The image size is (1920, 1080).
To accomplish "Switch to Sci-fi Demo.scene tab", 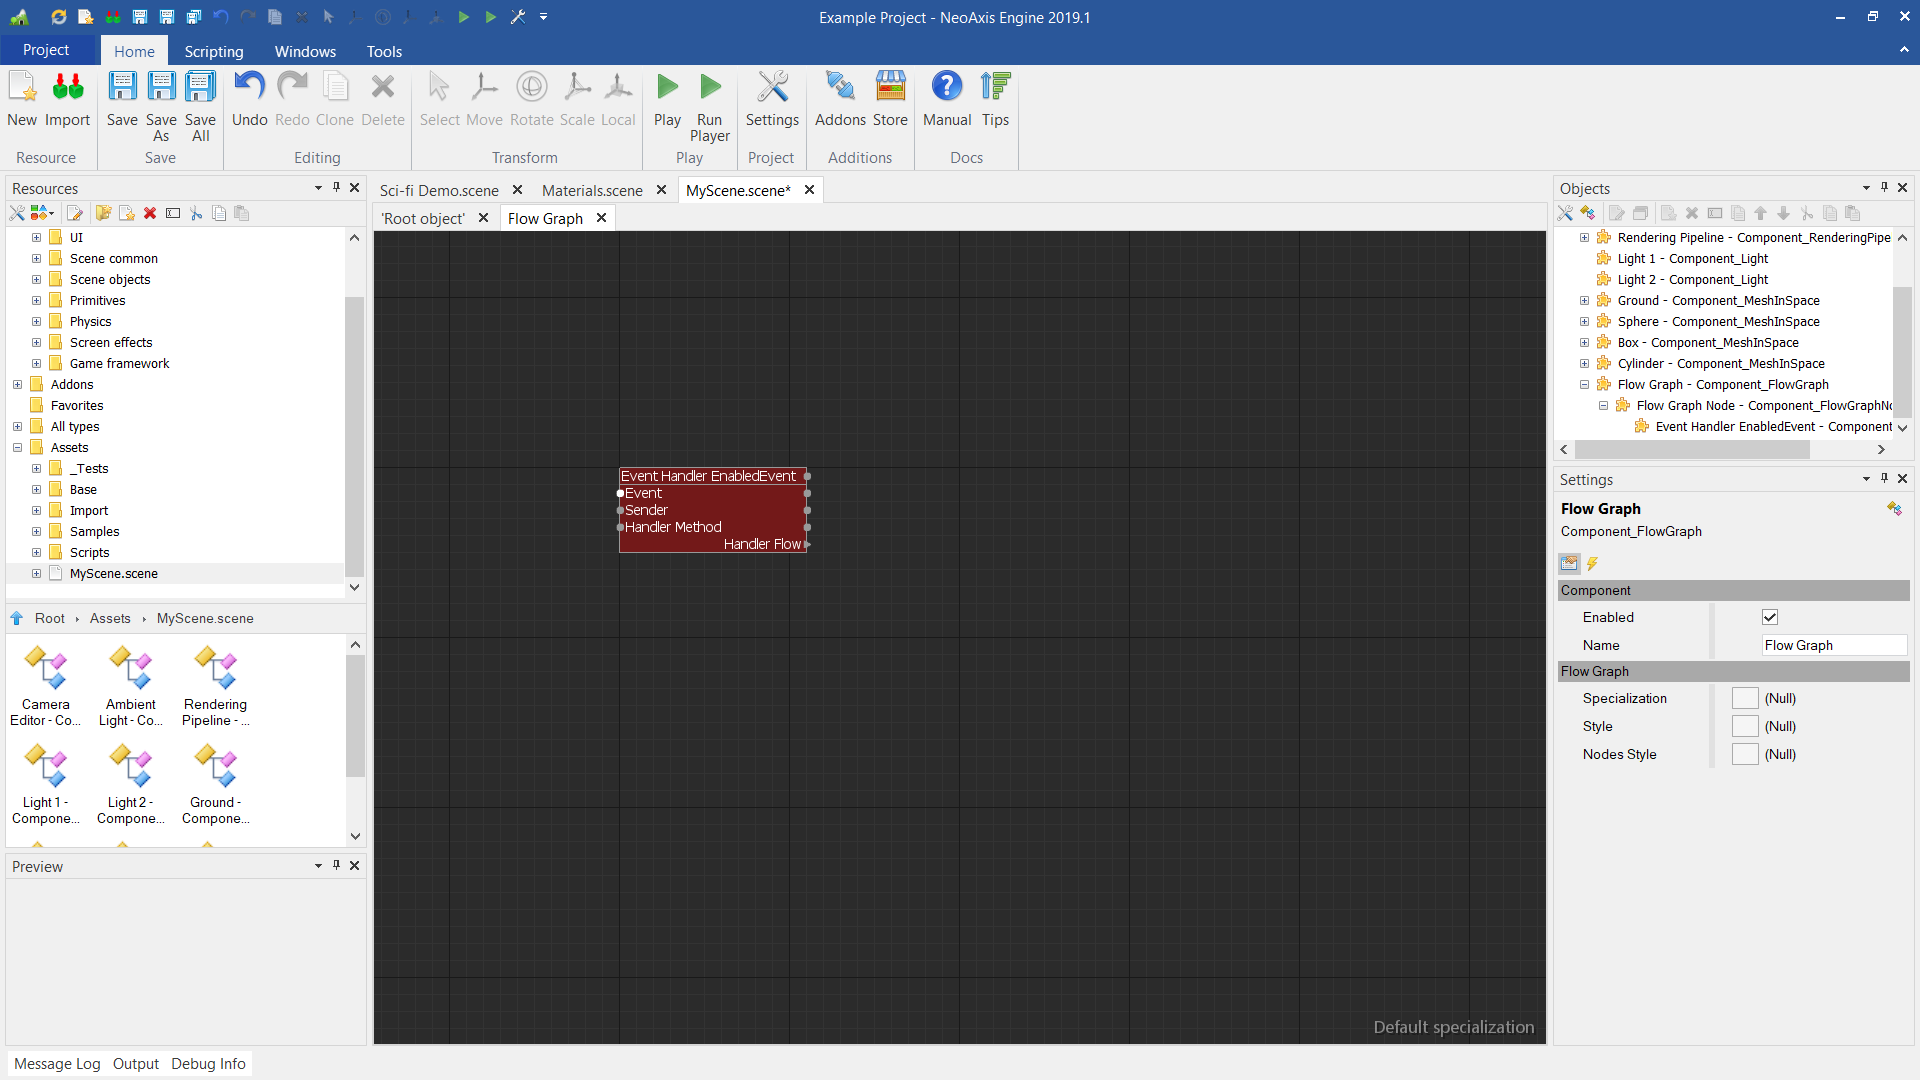I will click(439, 190).
